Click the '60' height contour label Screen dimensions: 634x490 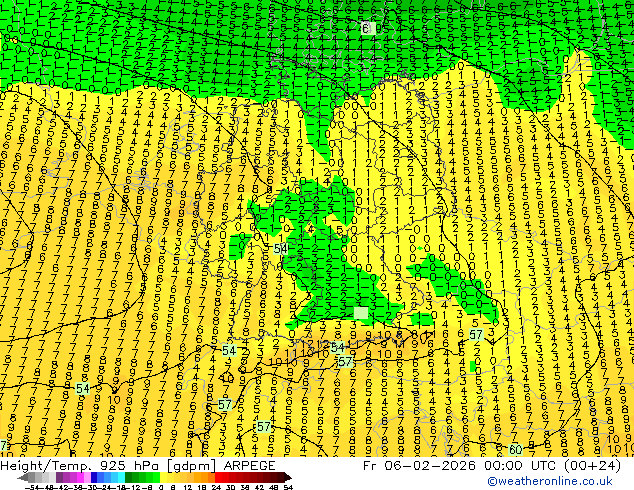click(516, 450)
